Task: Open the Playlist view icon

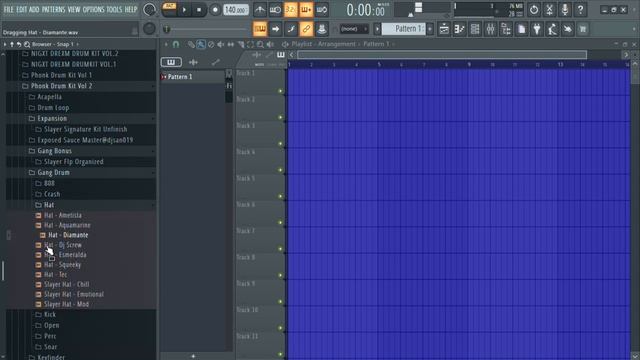Action: pyautogui.click(x=444, y=29)
